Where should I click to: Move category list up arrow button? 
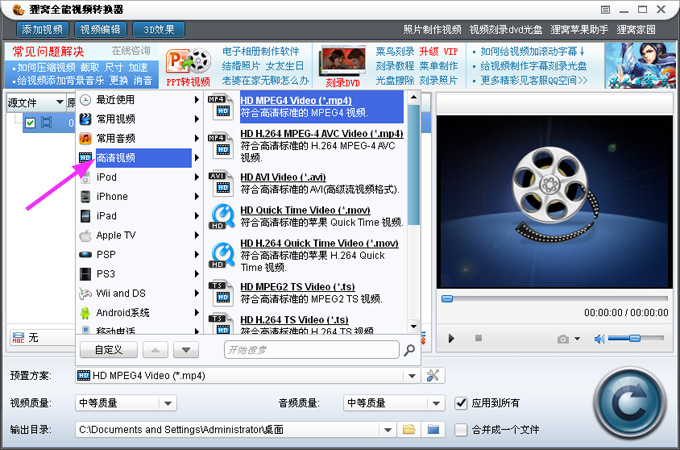click(x=155, y=350)
